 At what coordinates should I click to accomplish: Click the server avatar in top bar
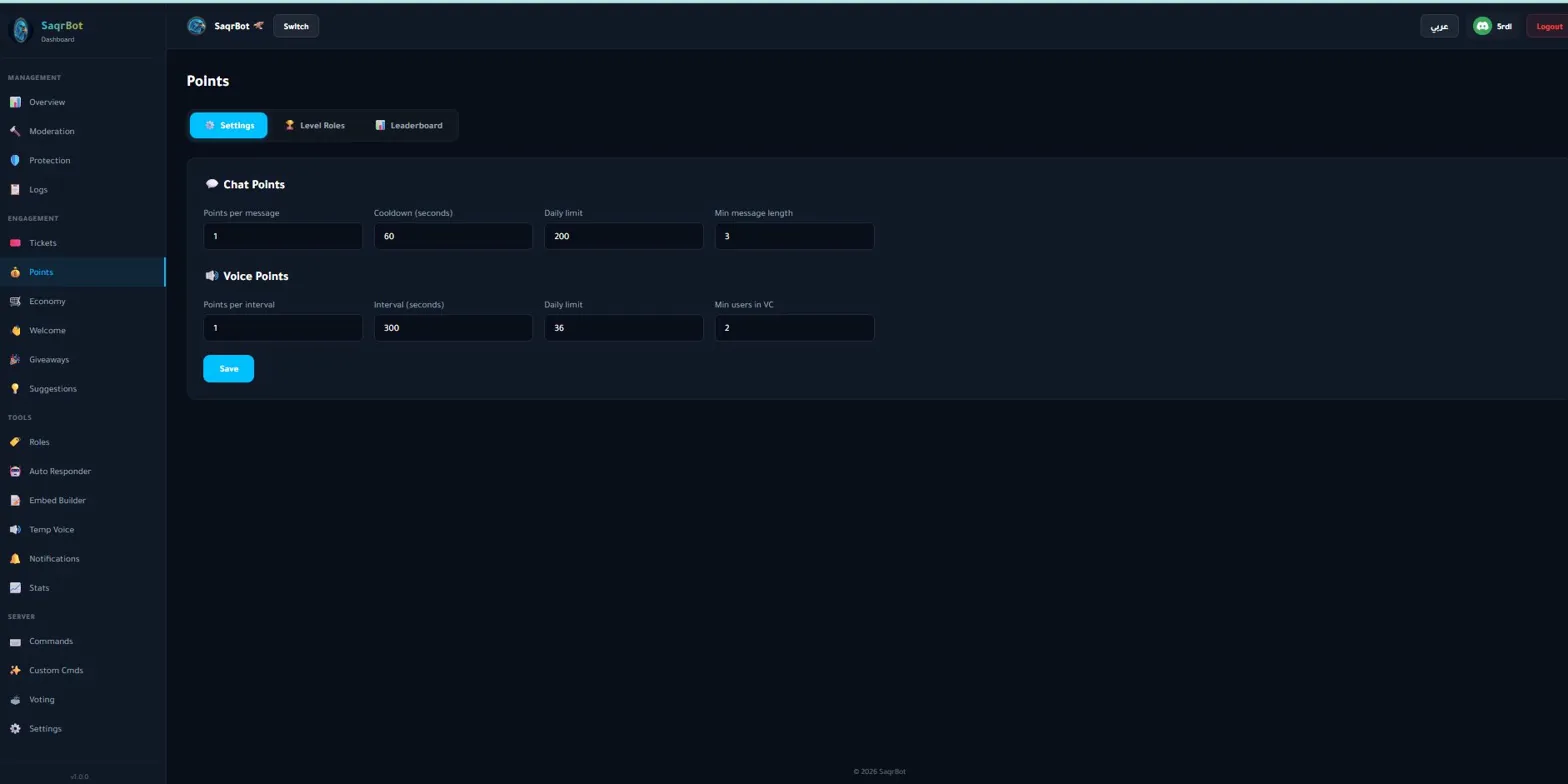point(197,26)
